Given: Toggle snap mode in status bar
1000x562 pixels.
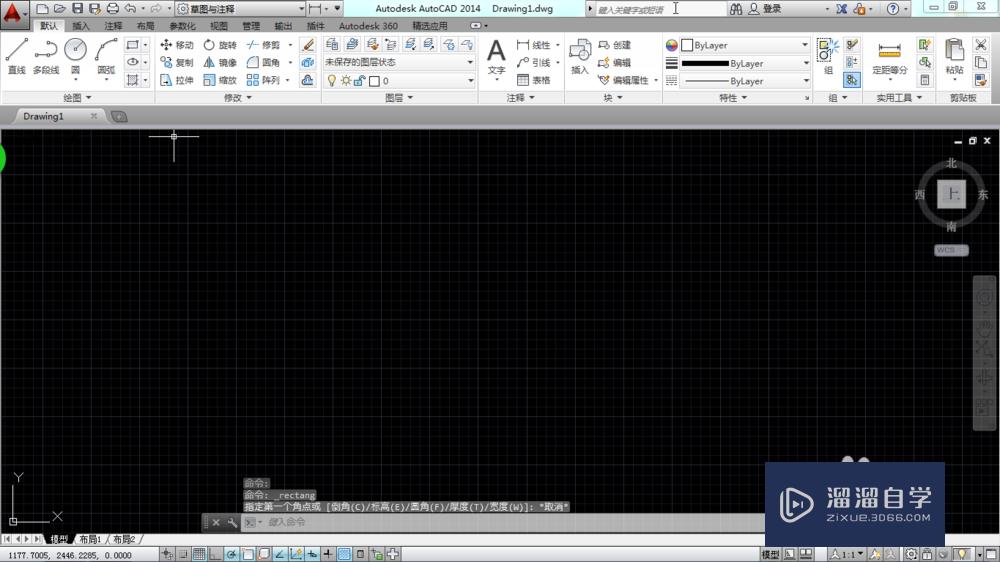Looking at the screenshot, I should [183, 554].
